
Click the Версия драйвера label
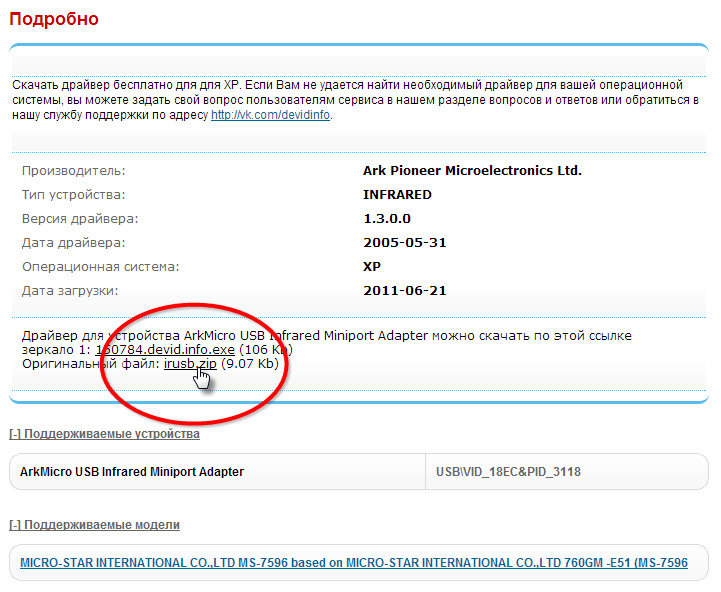(80, 218)
